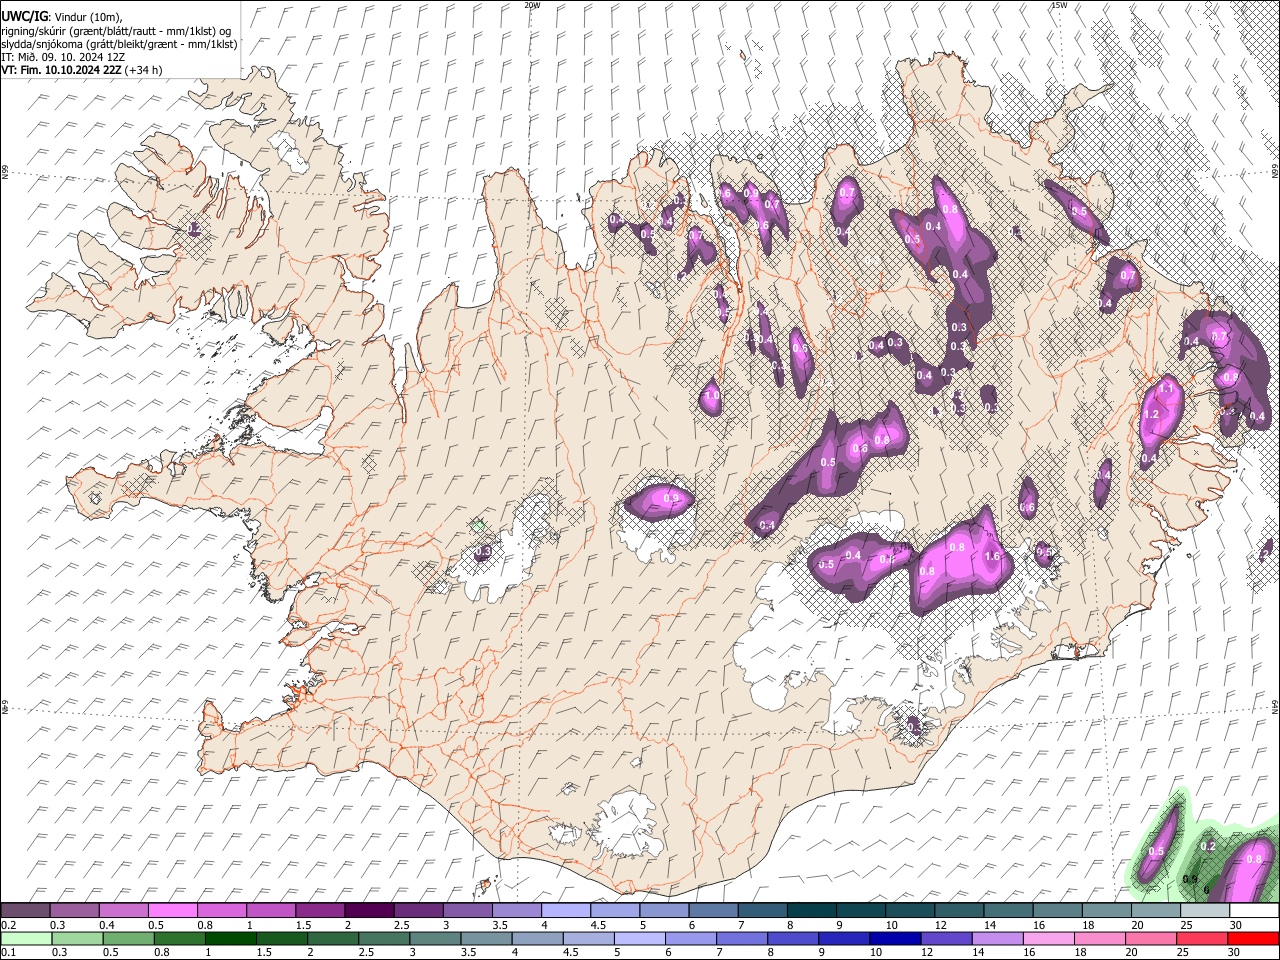Image resolution: width=1280 pixels, height=960 pixels.
Task: Click the 'rigning/skúrir' legend description line
Action: tap(116, 31)
